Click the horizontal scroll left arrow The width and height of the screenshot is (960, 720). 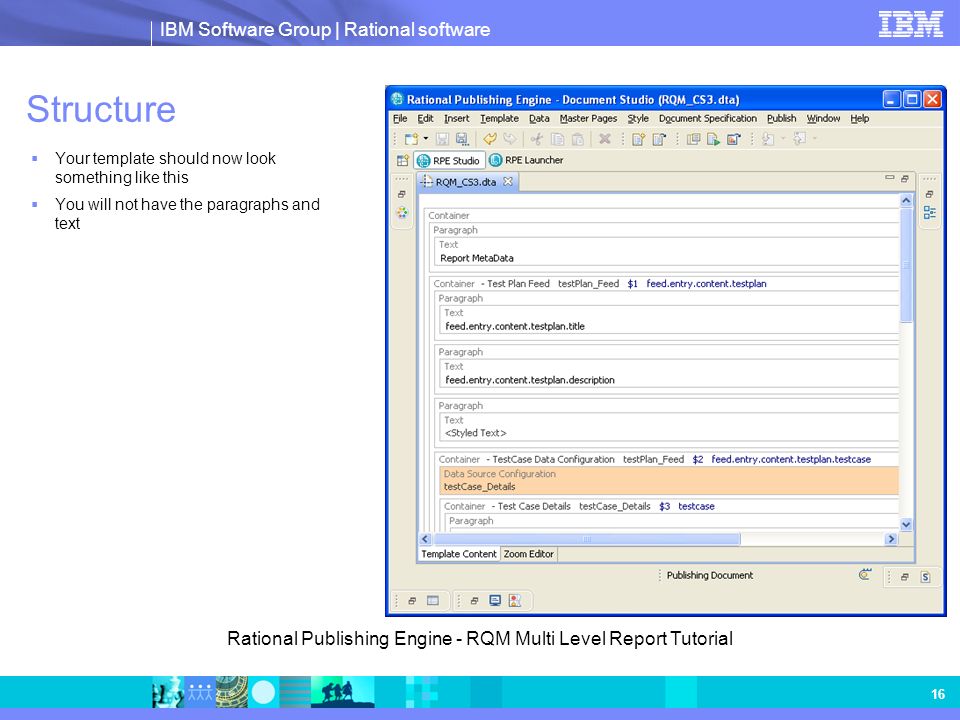click(426, 539)
